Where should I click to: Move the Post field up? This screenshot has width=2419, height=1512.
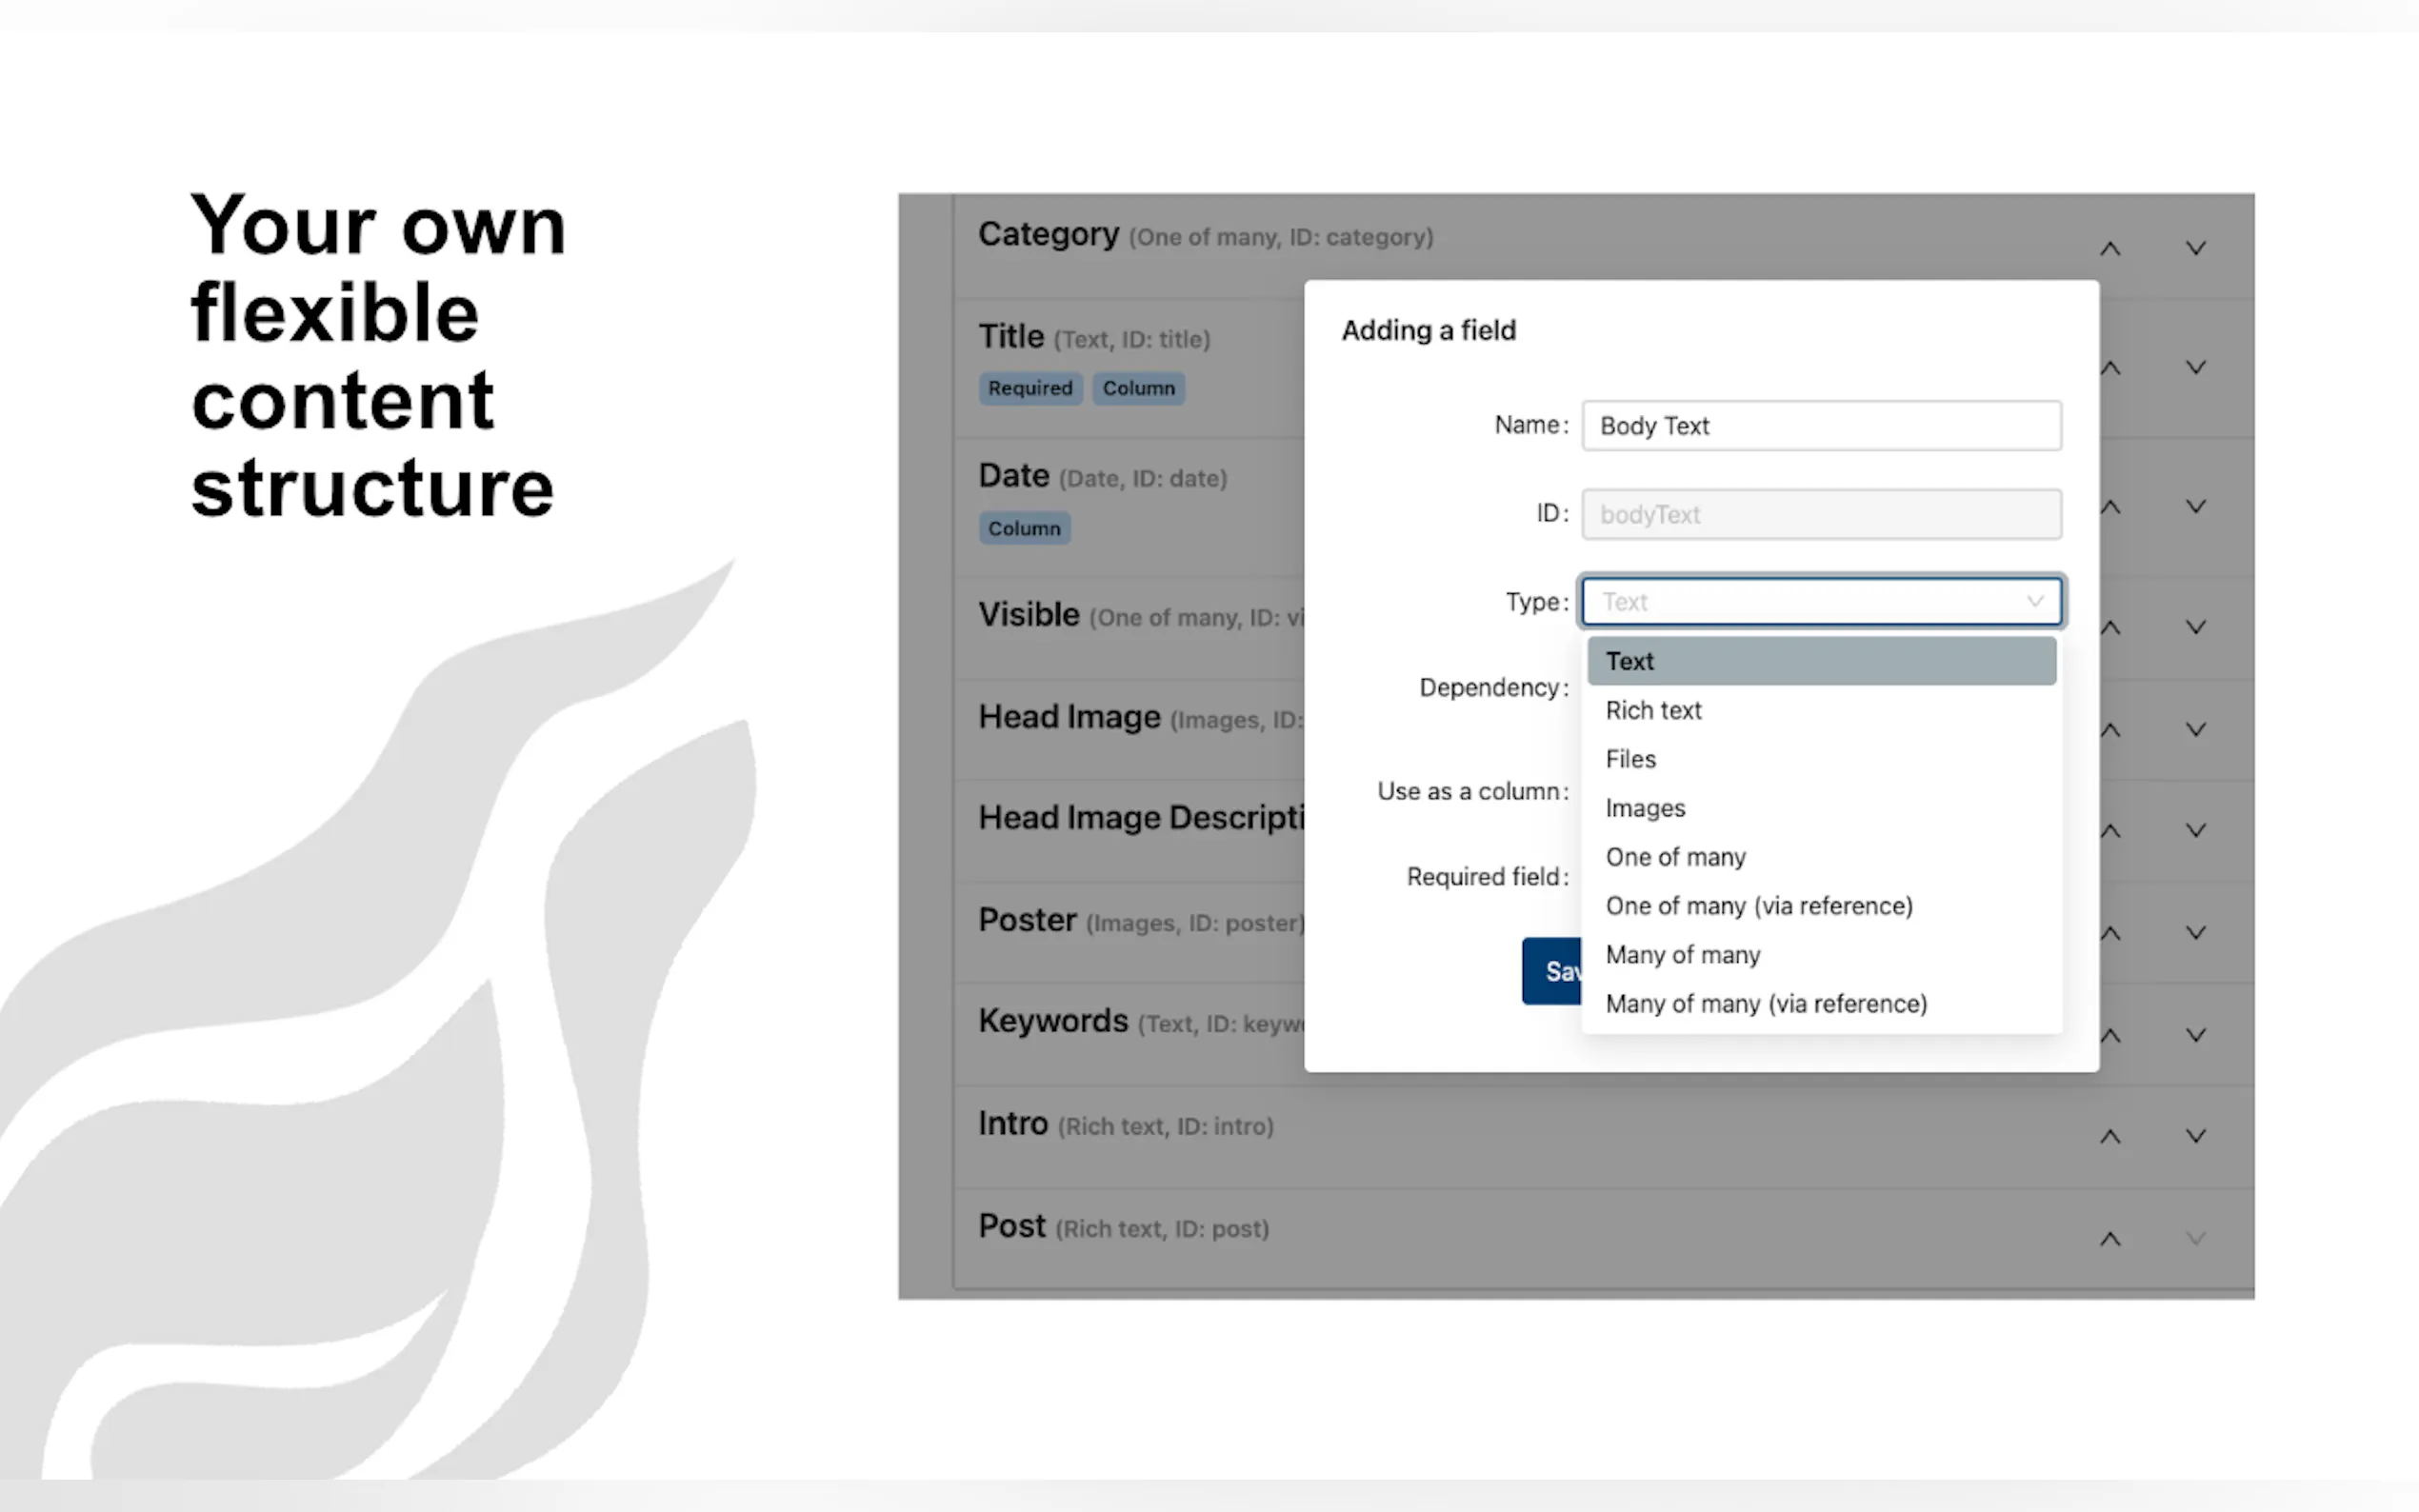(2110, 1238)
